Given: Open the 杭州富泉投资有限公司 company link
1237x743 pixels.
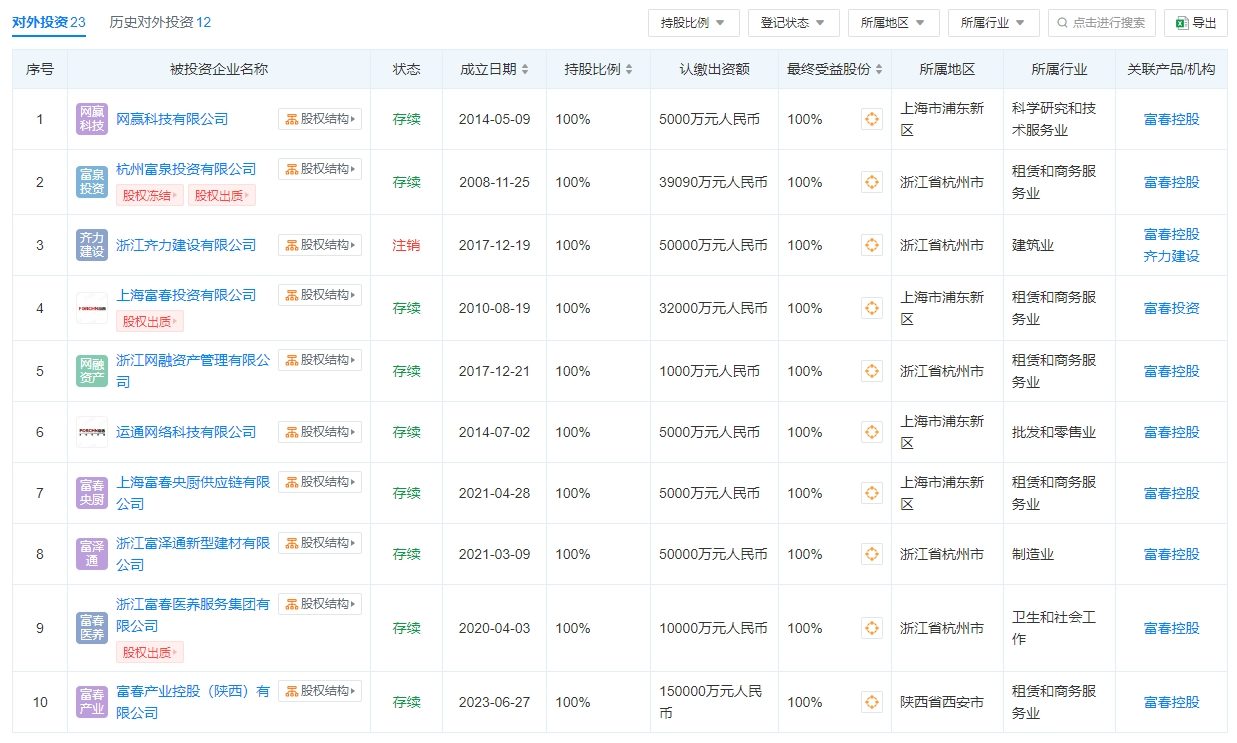Looking at the screenshot, I should pyautogui.click(x=186, y=169).
